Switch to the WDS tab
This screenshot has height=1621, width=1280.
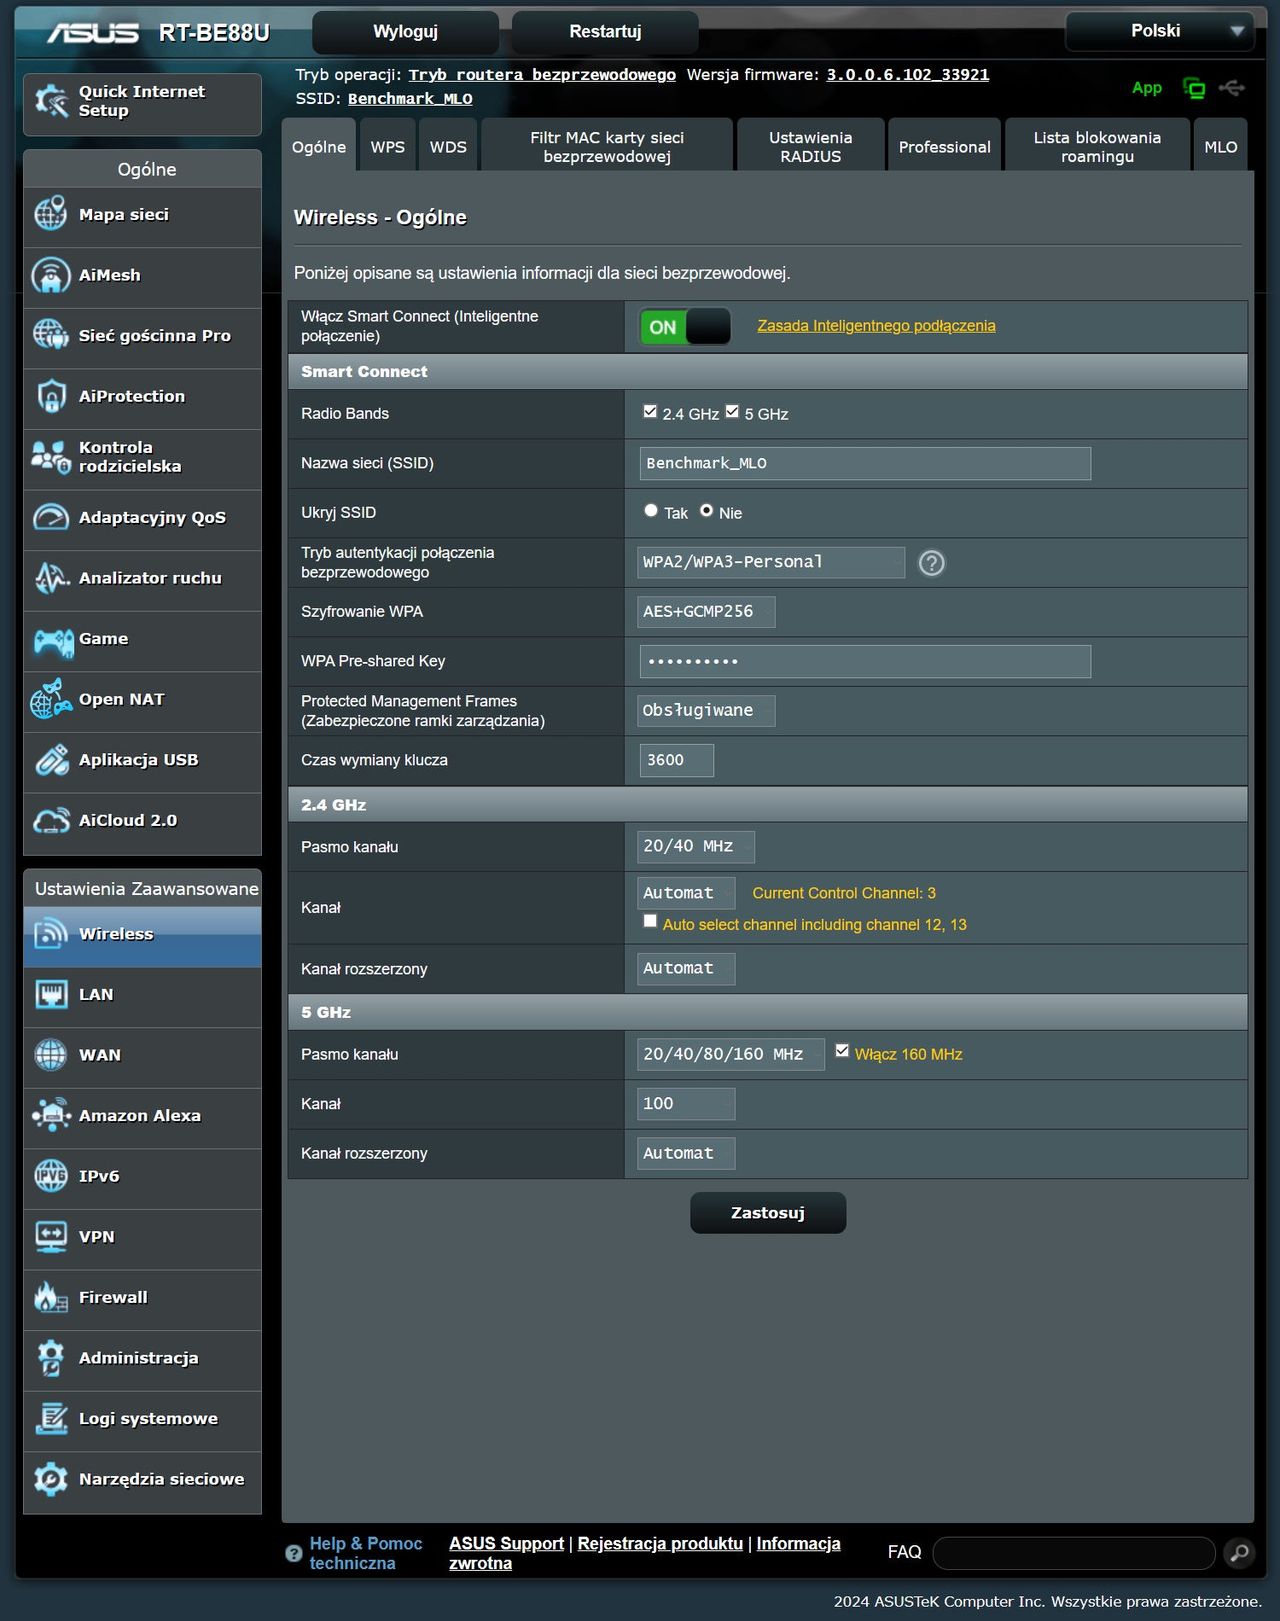(x=448, y=146)
